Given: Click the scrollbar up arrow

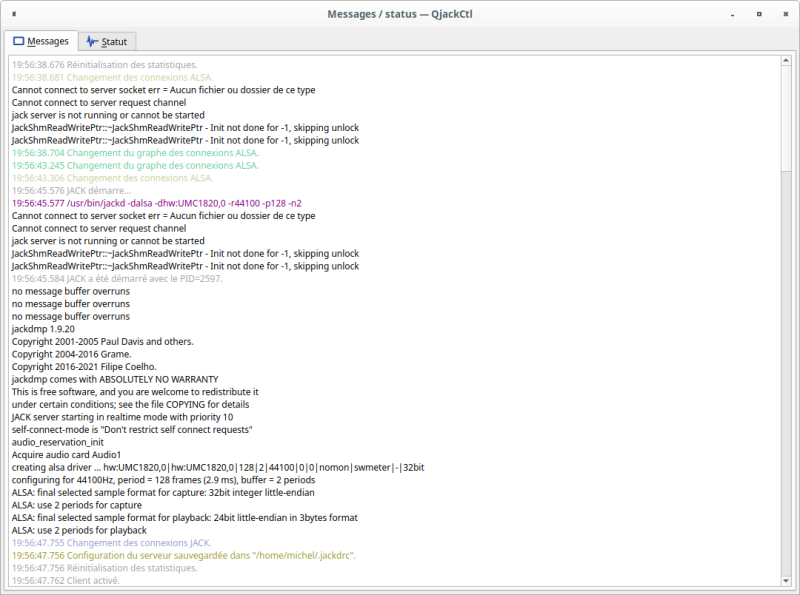Looking at the screenshot, I should [786, 61].
